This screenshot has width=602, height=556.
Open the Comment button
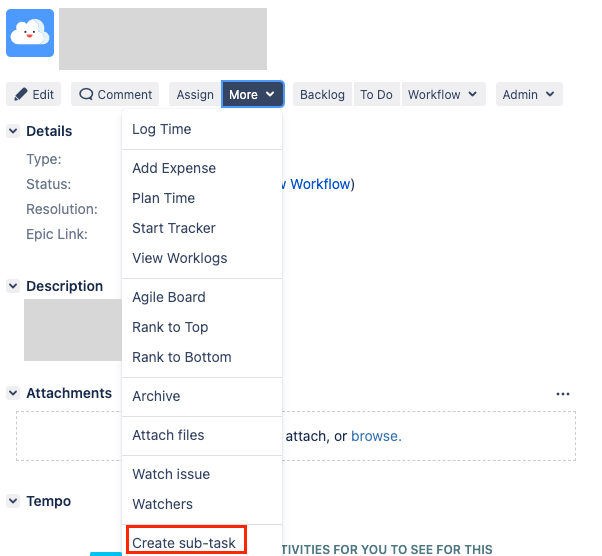point(115,94)
